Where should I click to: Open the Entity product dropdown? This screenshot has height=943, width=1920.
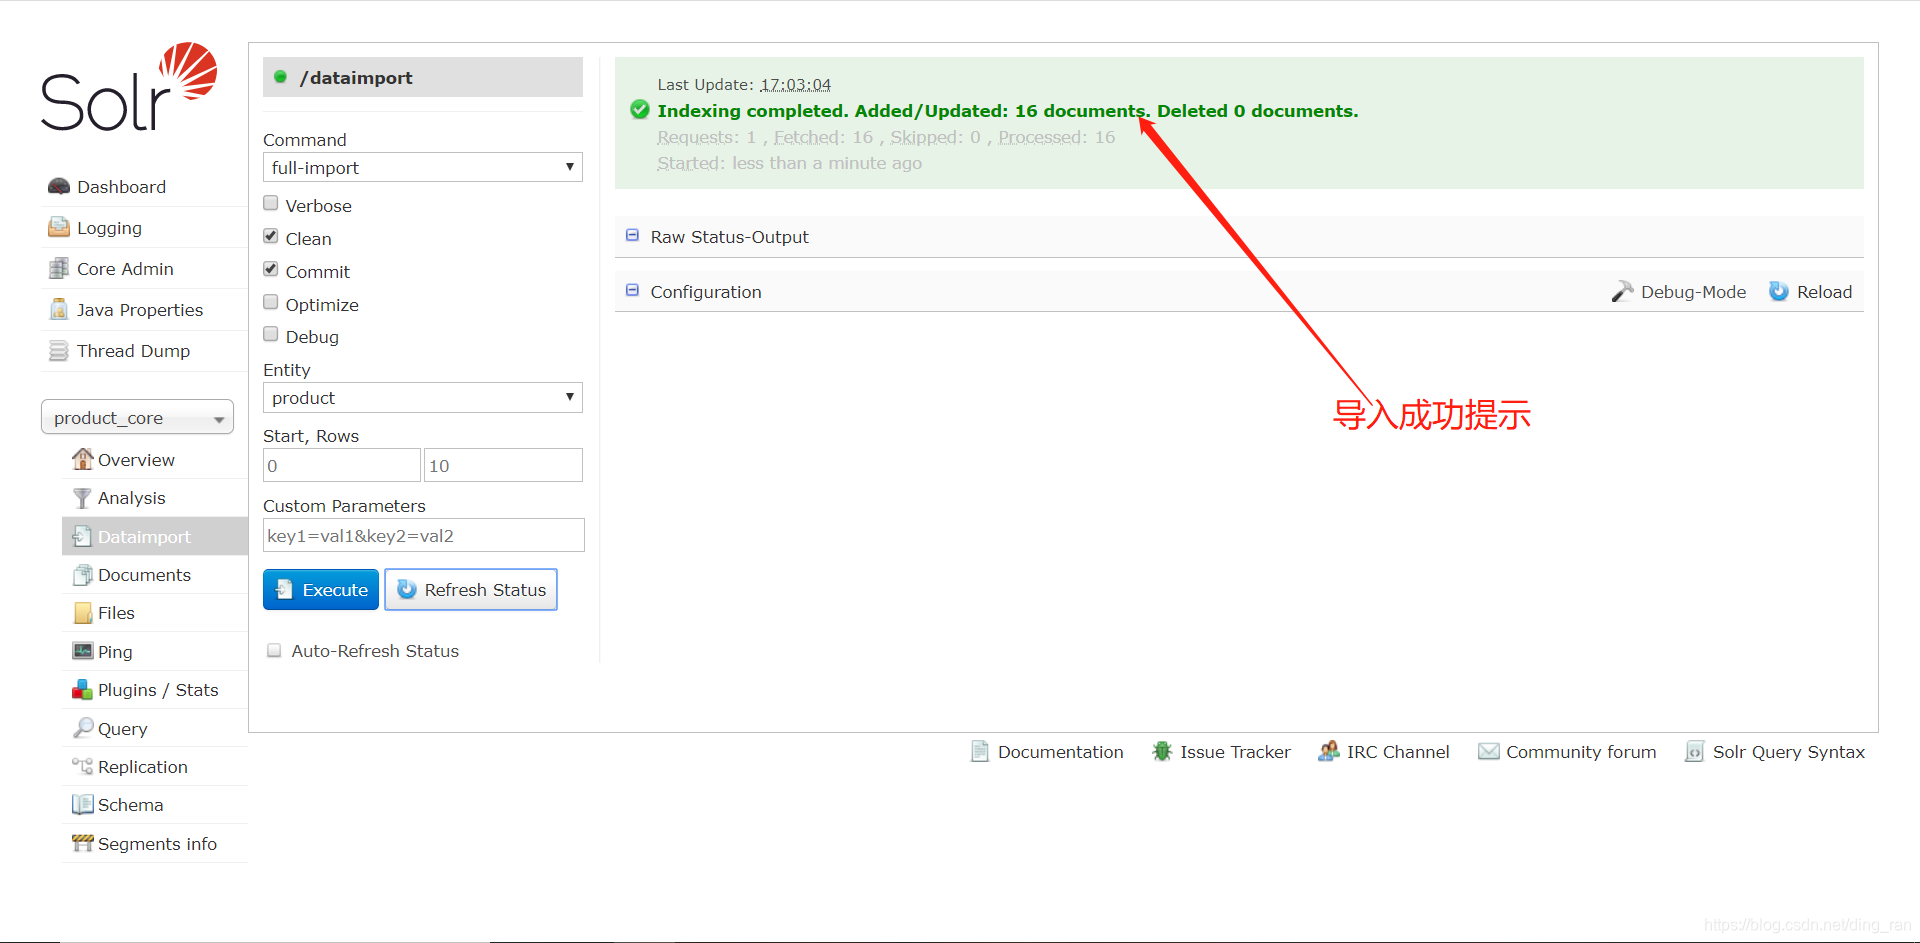pos(422,397)
